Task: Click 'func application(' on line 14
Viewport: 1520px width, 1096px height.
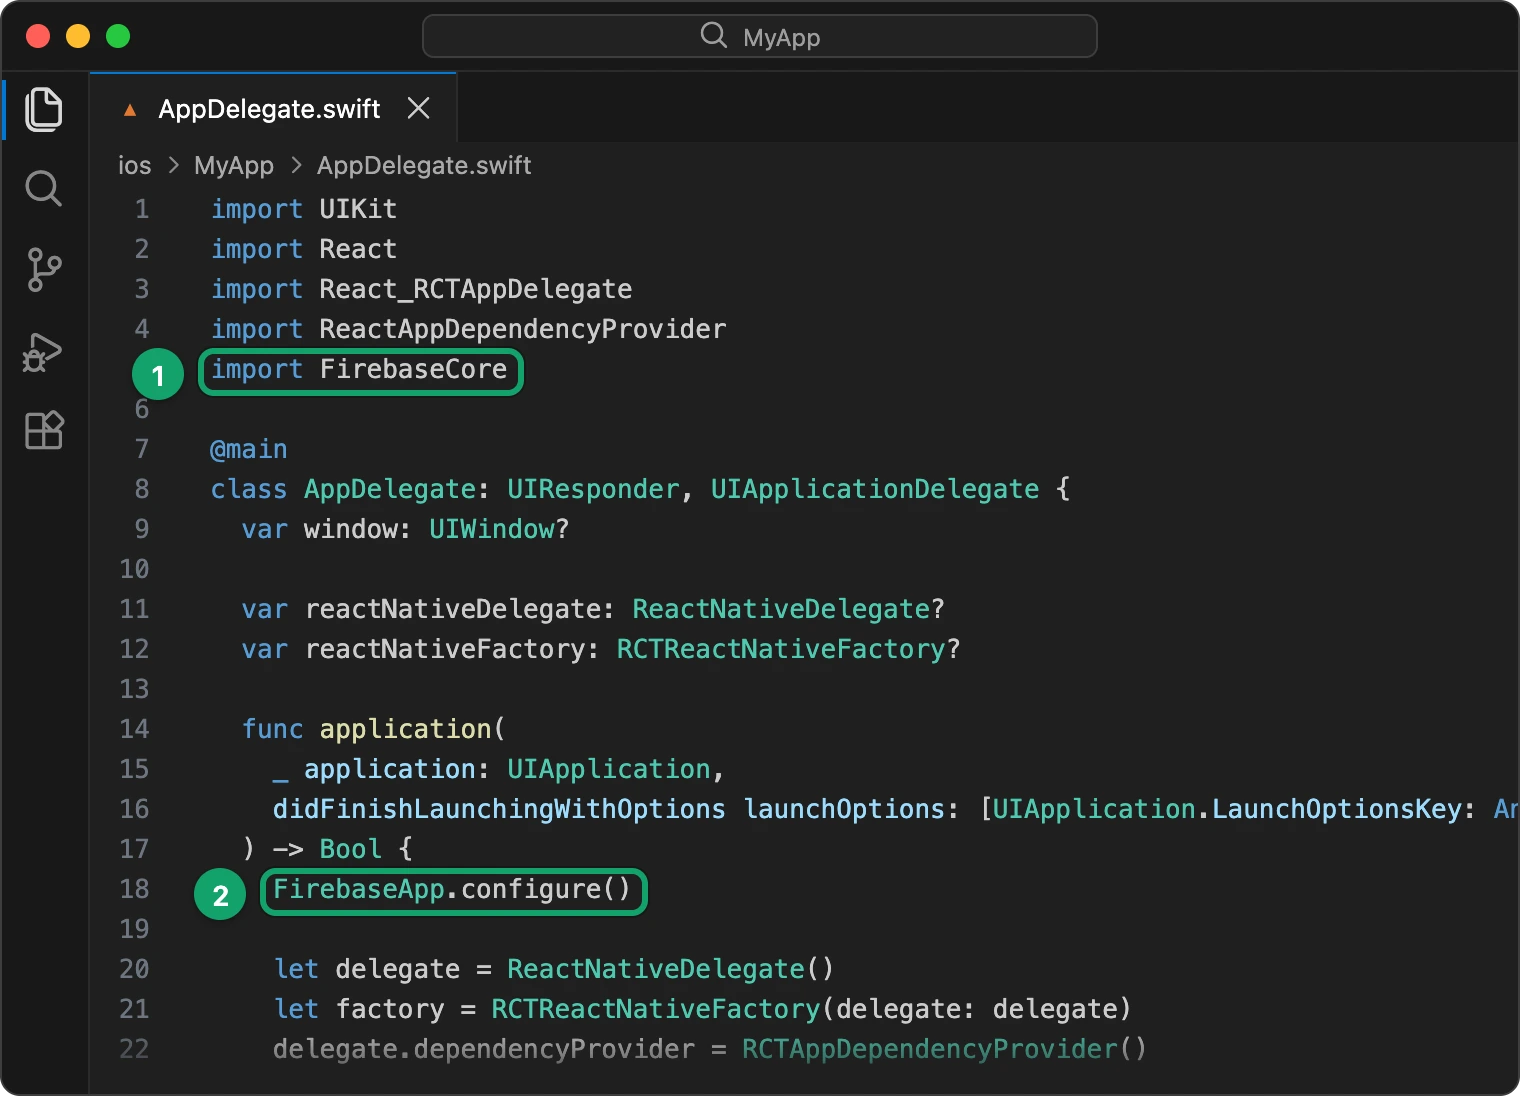Action: click(374, 729)
